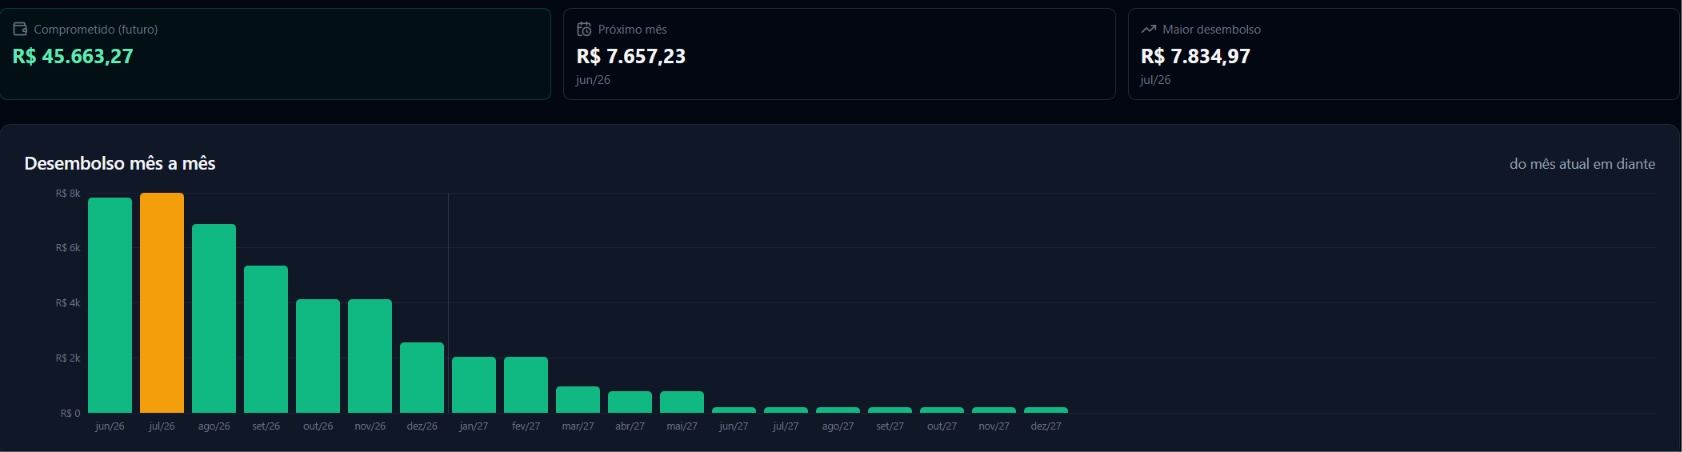Select the jan/27 bar in the chart
The image size is (1682, 452).
pyautogui.click(x=474, y=385)
